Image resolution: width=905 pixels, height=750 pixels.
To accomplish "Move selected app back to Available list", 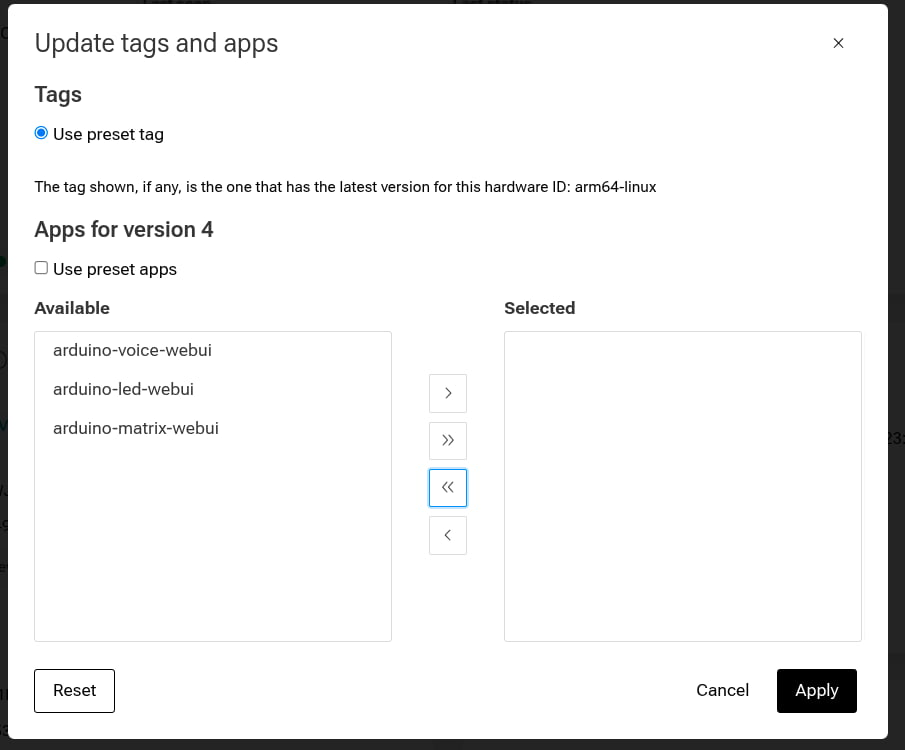I will pyautogui.click(x=447, y=536).
